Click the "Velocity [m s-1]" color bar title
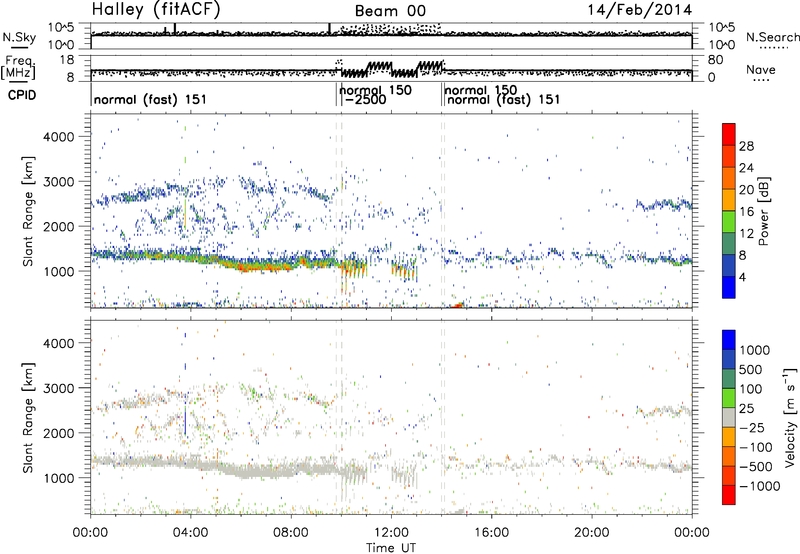The image size is (800, 554). (790, 417)
